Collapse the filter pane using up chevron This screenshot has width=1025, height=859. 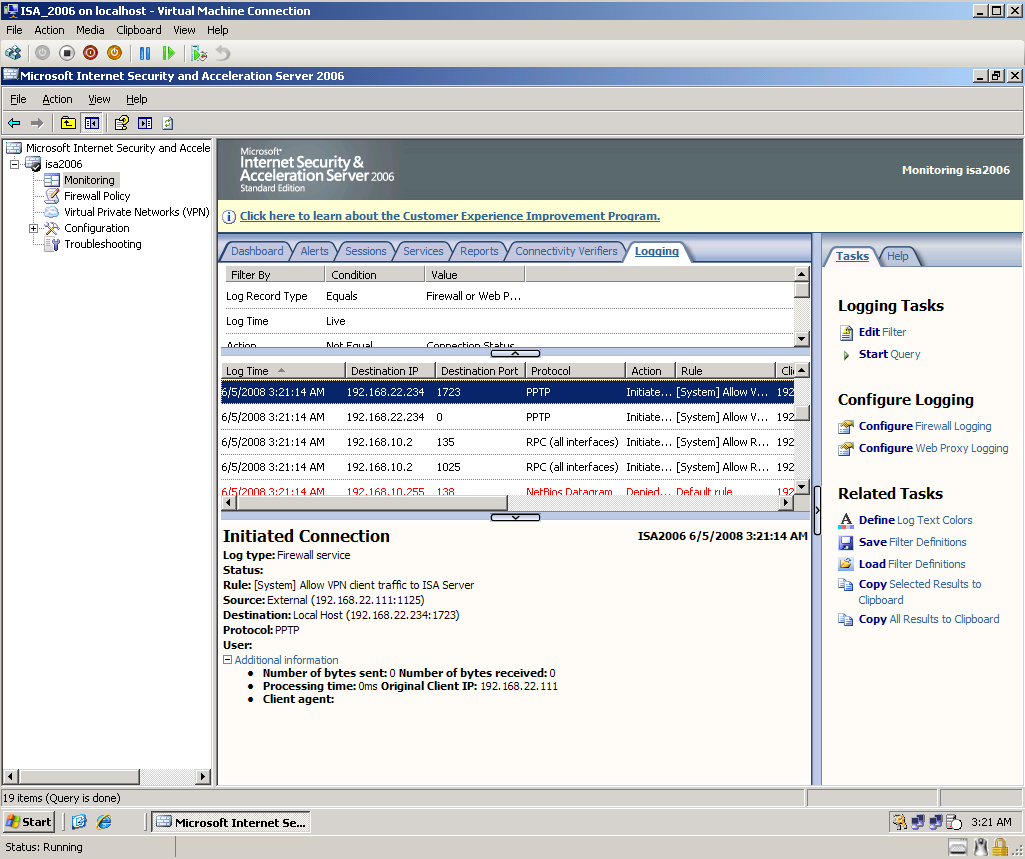(x=515, y=353)
